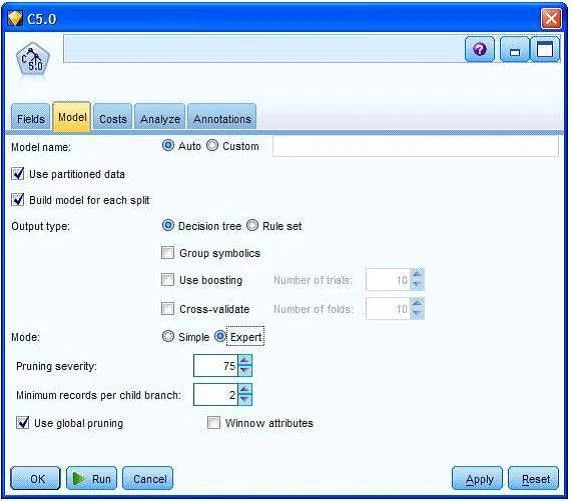Click the OK button
The image size is (572, 502).
pyautogui.click(x=36, y=478)
